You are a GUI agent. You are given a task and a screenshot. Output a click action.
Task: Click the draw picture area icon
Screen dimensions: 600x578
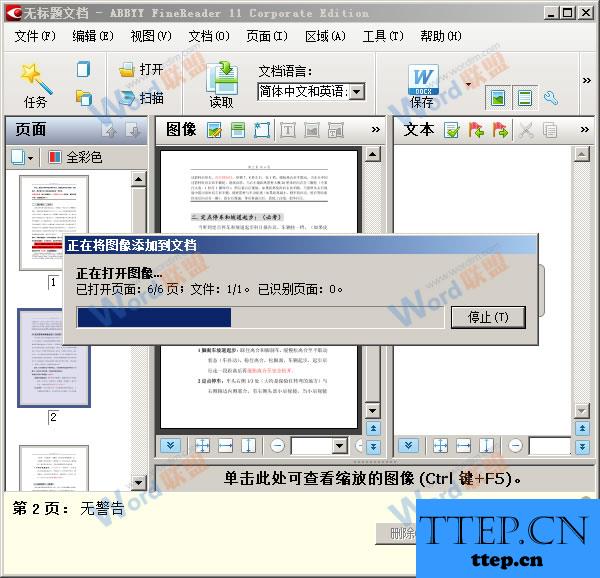click(x=312, y=130)
